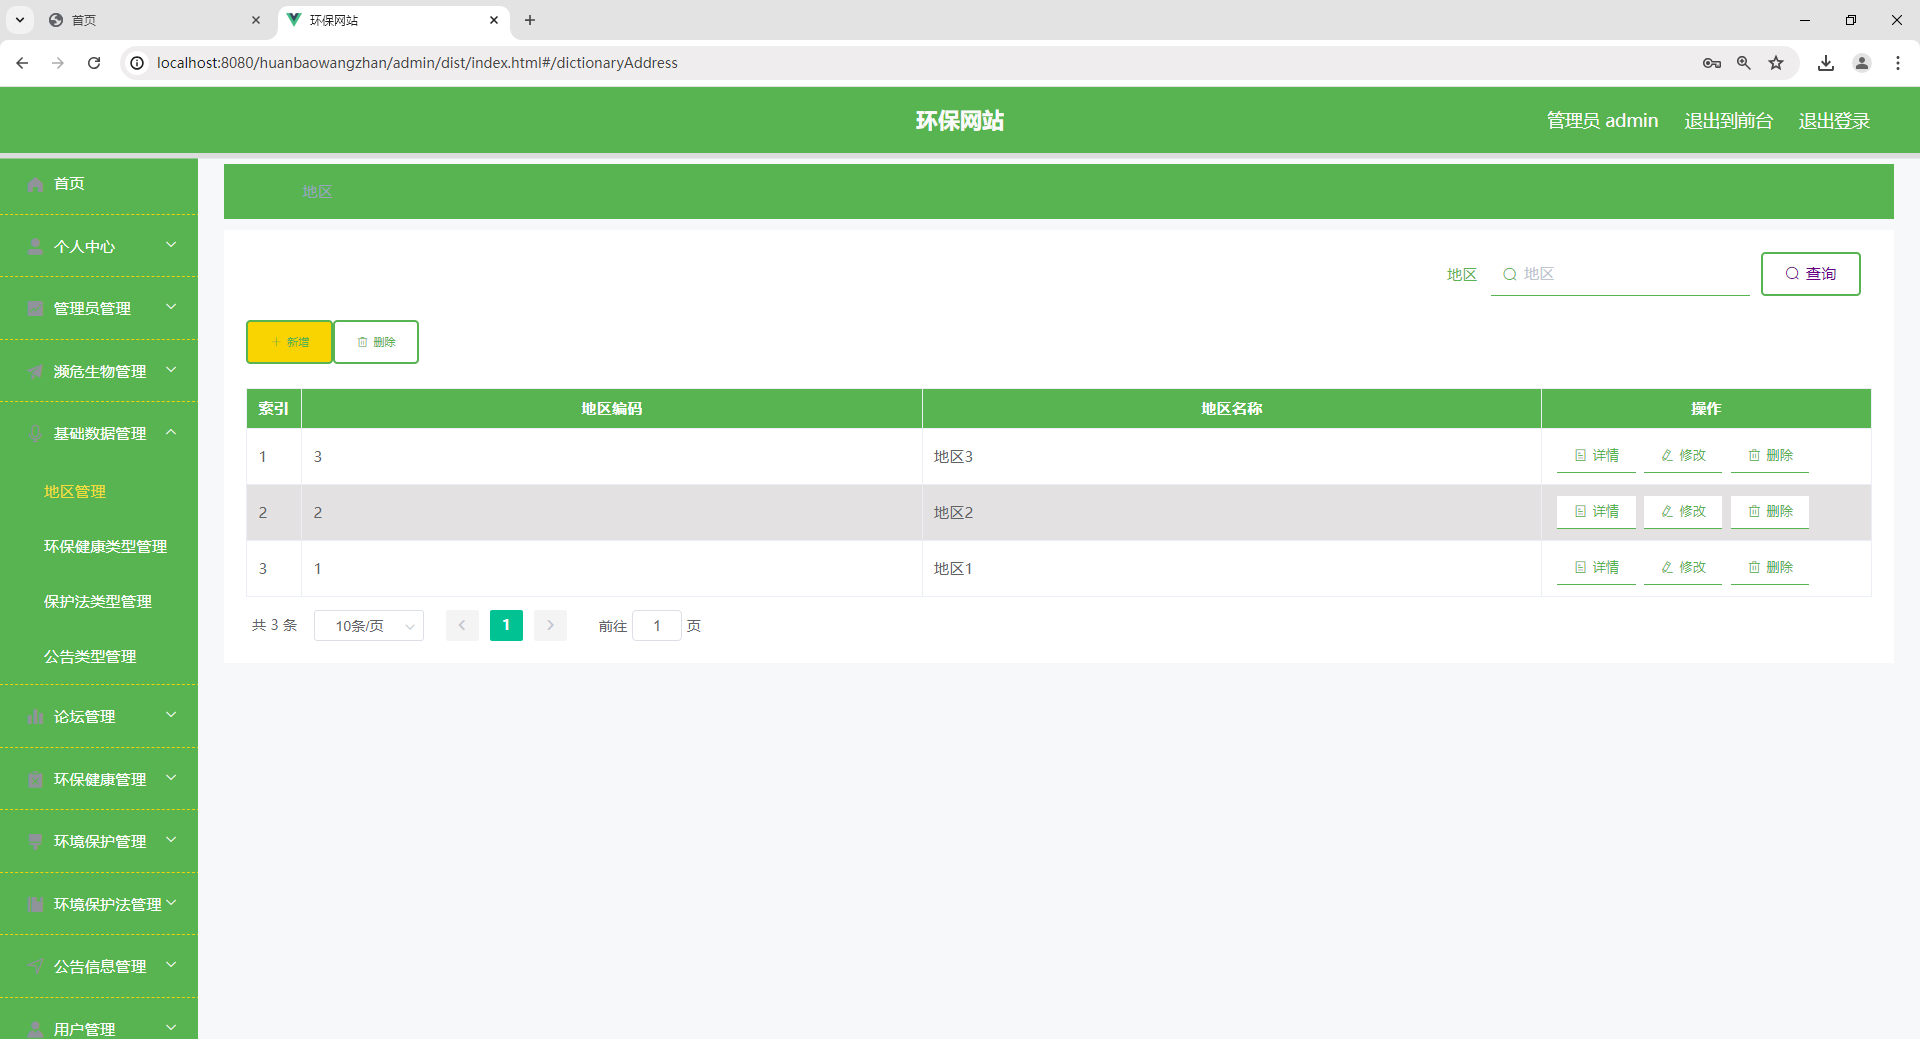Click the next page arrow
This screenshot has height=1039, width=1920.
(550, 625)
